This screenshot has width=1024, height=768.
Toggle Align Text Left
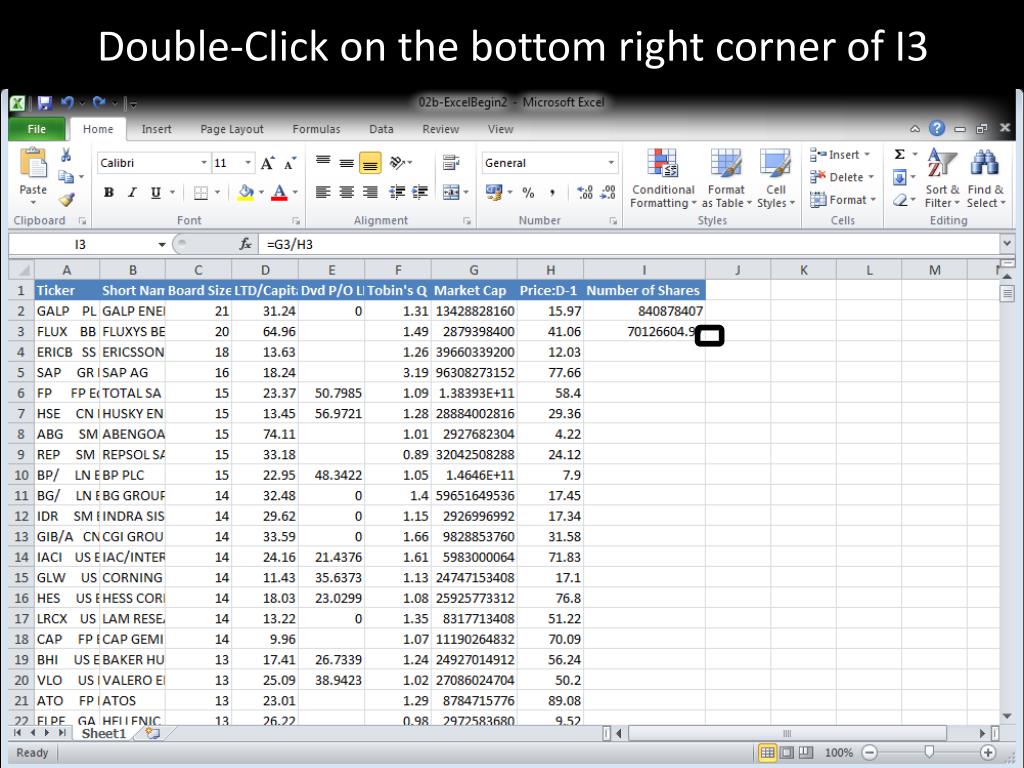pos(323,192)
